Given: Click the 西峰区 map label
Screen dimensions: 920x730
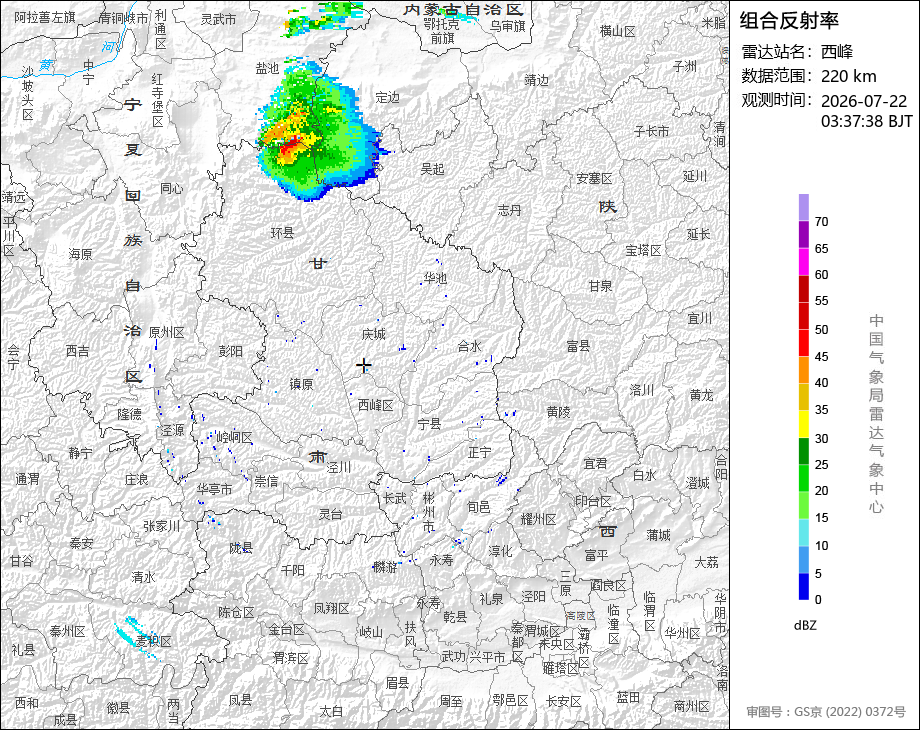Looking at the screenshot, I should (376, 405).
